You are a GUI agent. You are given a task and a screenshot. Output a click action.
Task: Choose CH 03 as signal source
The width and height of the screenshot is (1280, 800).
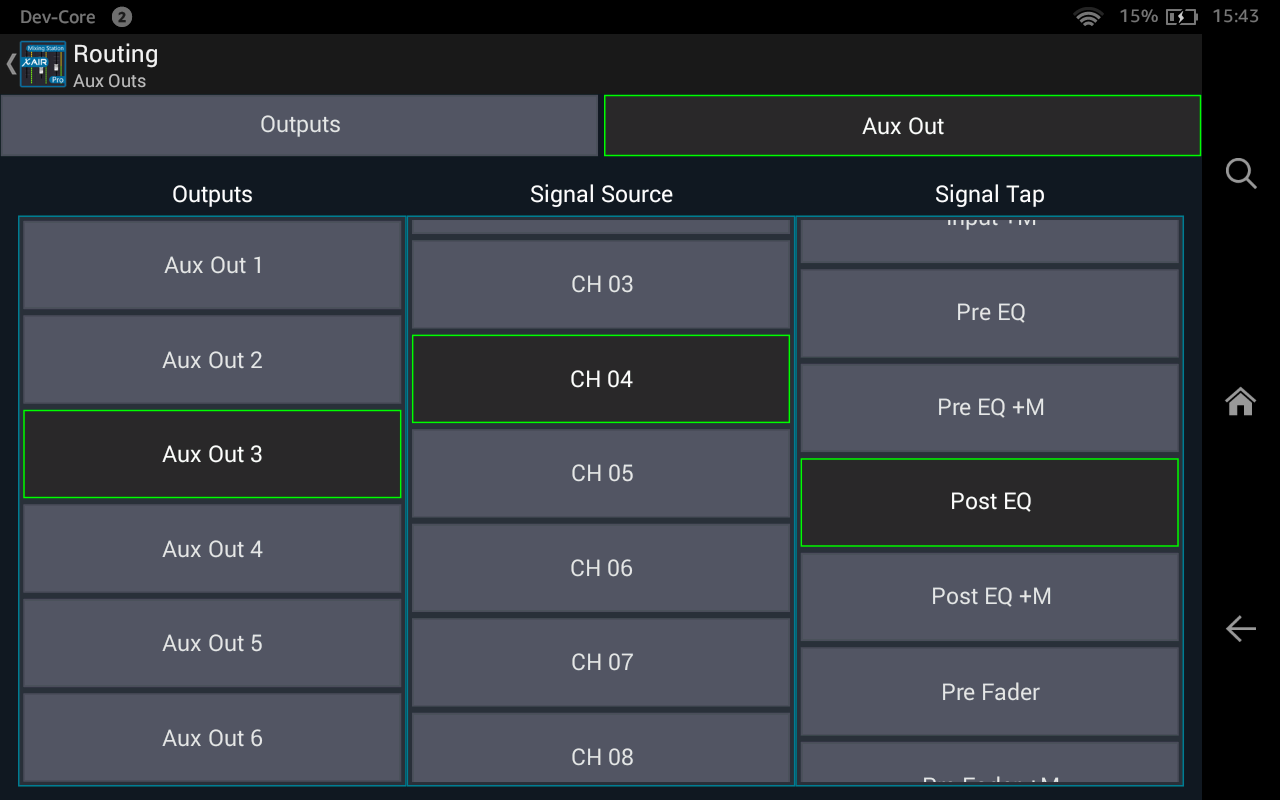[x=601, y=284]
